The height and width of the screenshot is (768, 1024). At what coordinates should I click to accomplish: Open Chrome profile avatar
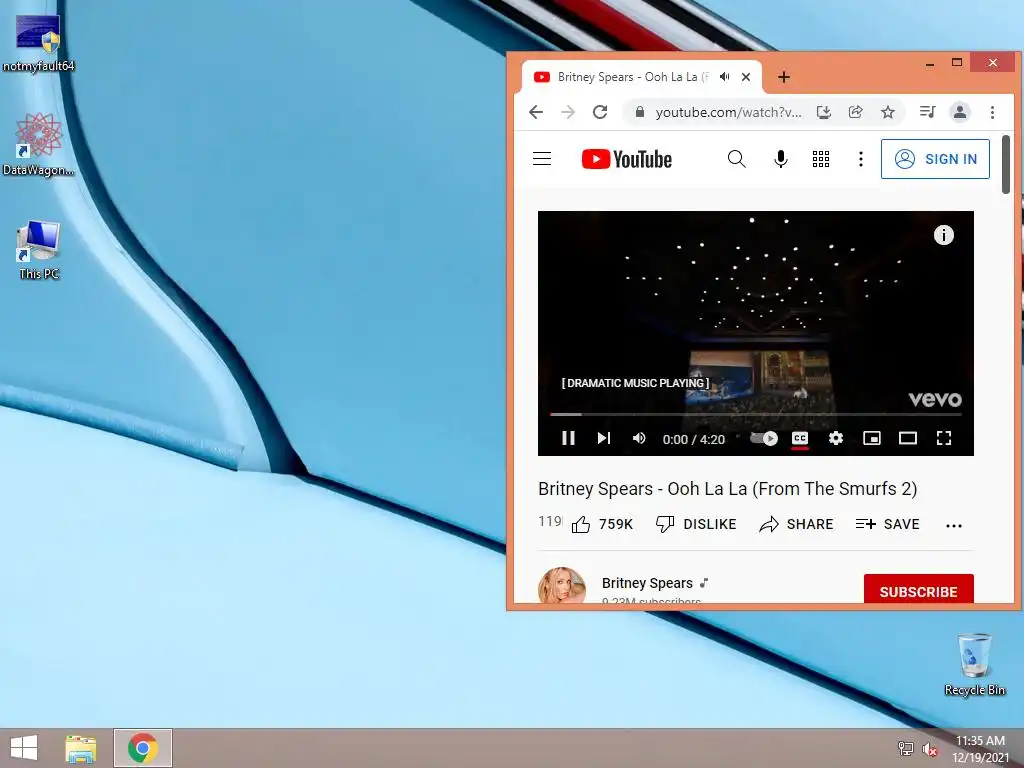coord(959,112)
